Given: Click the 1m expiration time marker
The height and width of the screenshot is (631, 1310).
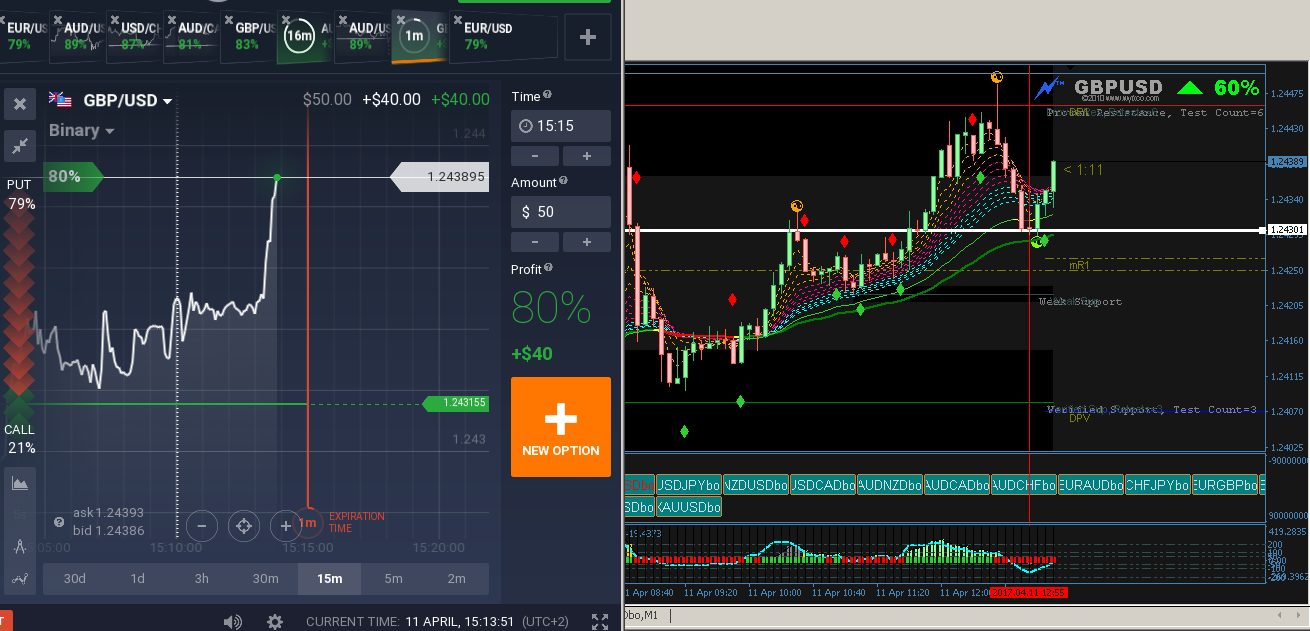Looking at the screenshot, I should pos(307,523).
